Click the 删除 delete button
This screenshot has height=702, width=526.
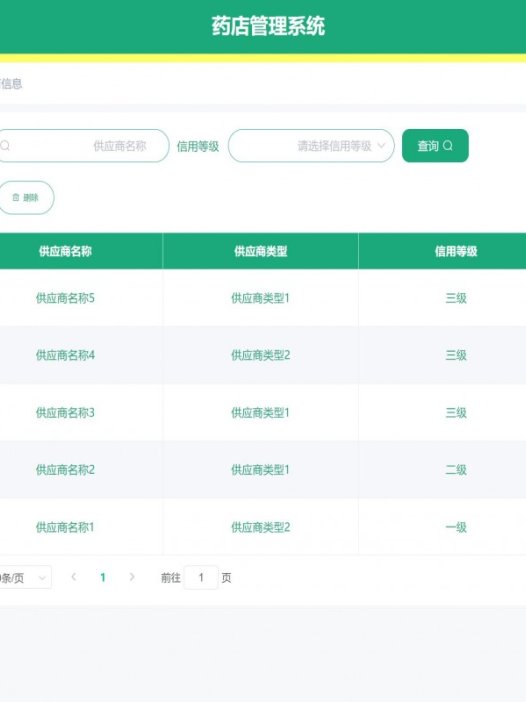(x=26, y=197)
